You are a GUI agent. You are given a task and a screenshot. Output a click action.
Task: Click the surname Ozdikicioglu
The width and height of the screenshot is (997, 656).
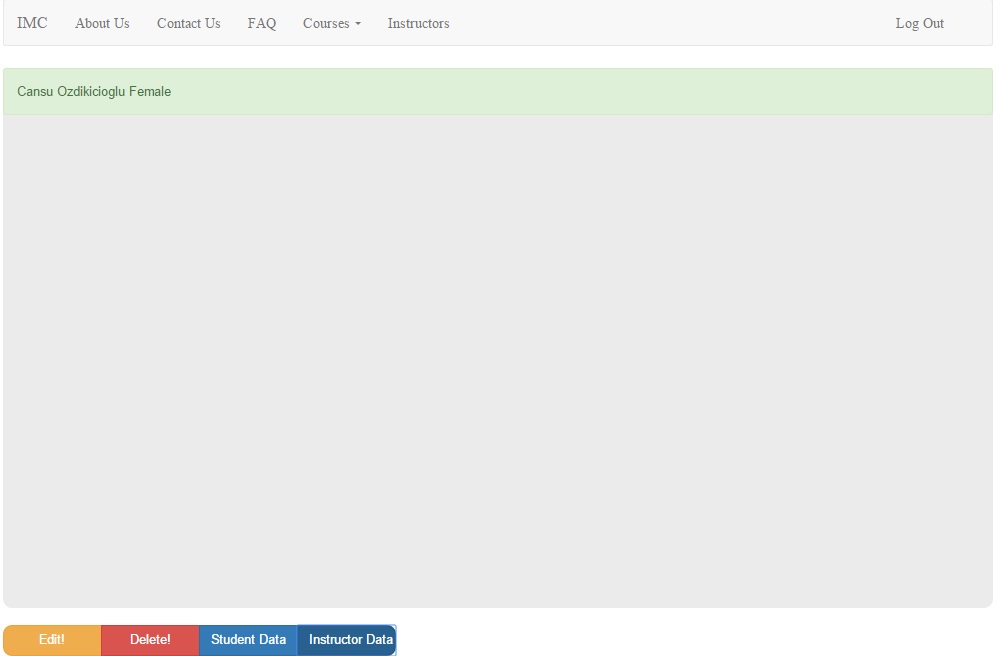(x=91, y=92)
